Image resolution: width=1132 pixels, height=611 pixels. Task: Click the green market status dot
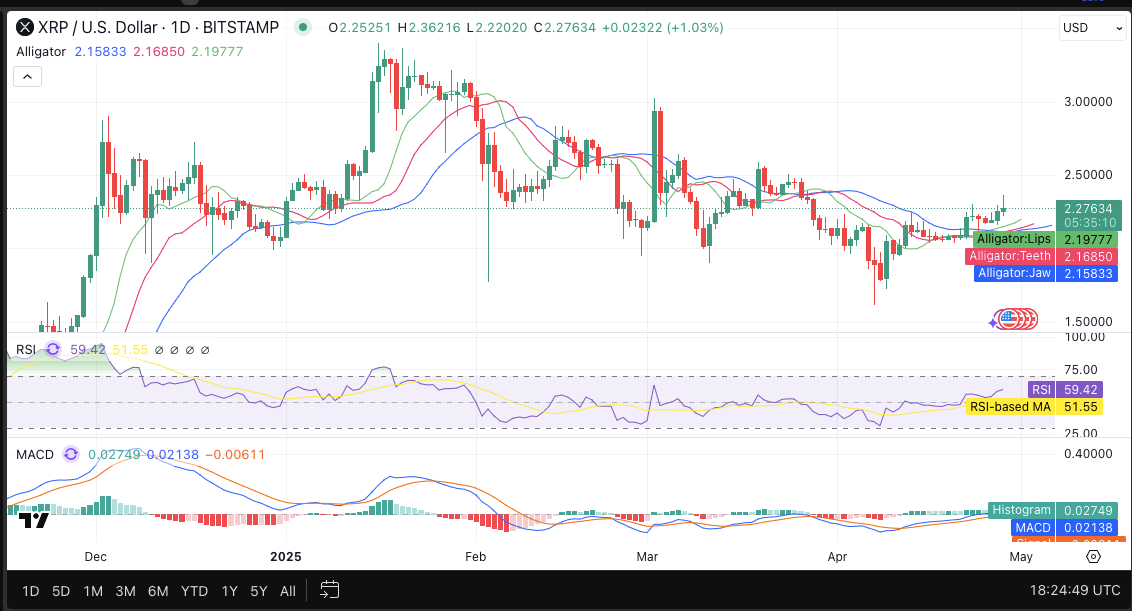(x=303, y=27)
